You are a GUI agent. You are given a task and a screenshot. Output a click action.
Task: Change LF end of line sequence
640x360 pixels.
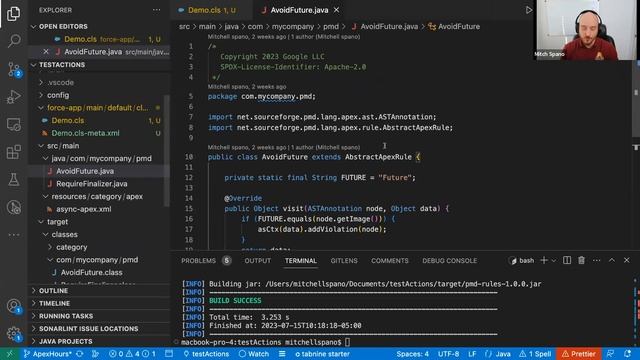pyautogui.click(x=472, y=354)
